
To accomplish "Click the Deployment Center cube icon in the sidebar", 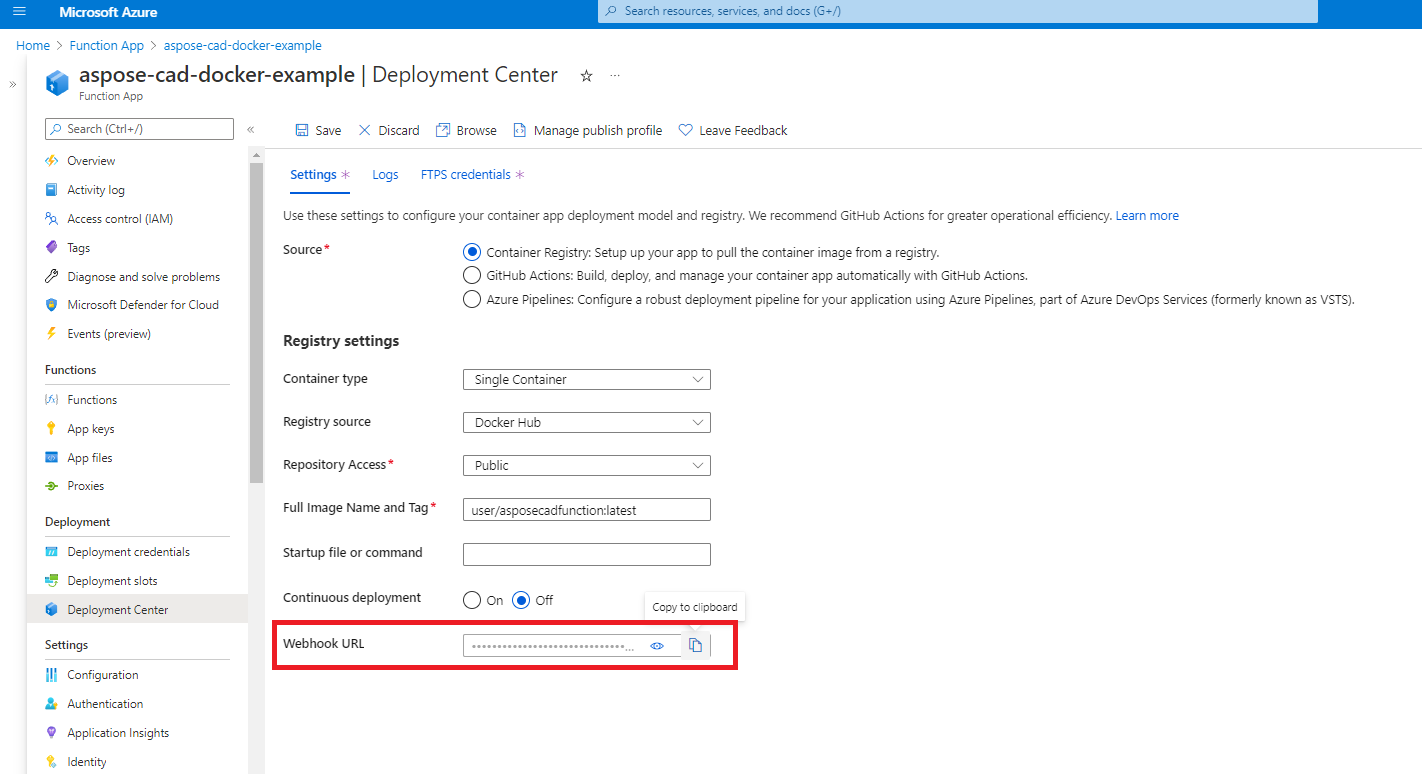I will (52, 610).
